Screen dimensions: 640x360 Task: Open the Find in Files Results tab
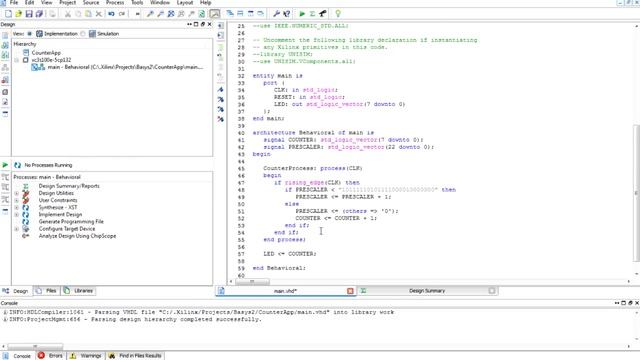[x=135, y=356]
